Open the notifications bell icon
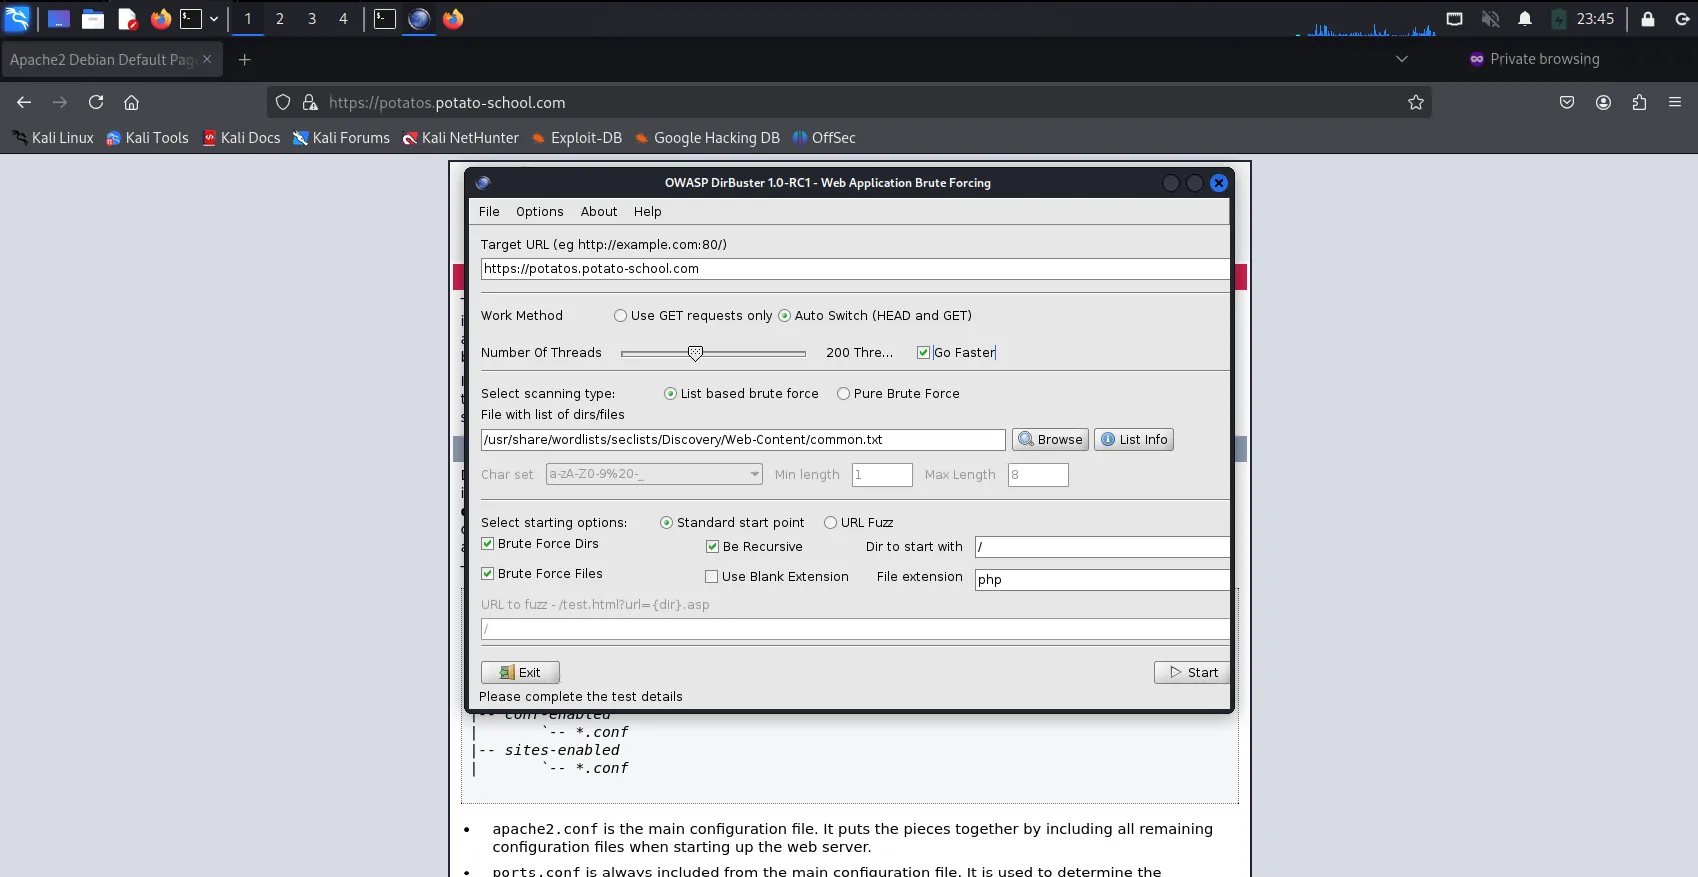 pyautogui.click(x=1525, y=19)
